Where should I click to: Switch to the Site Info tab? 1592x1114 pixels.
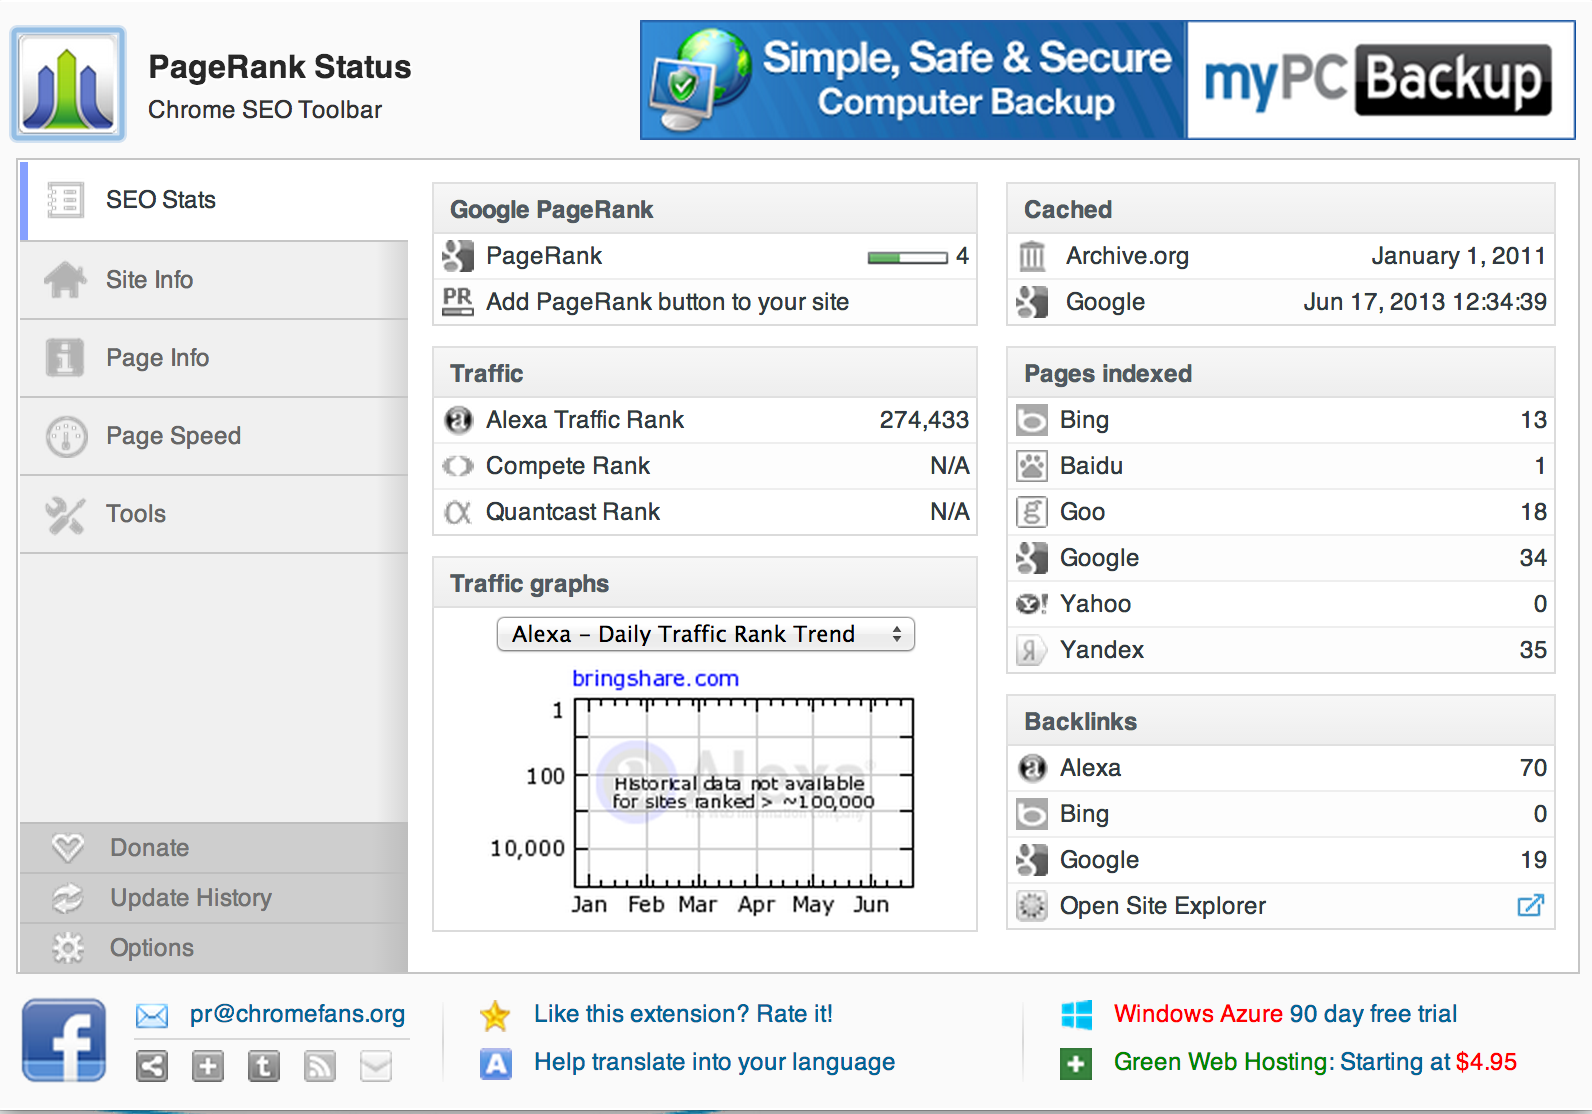[214, 280]
